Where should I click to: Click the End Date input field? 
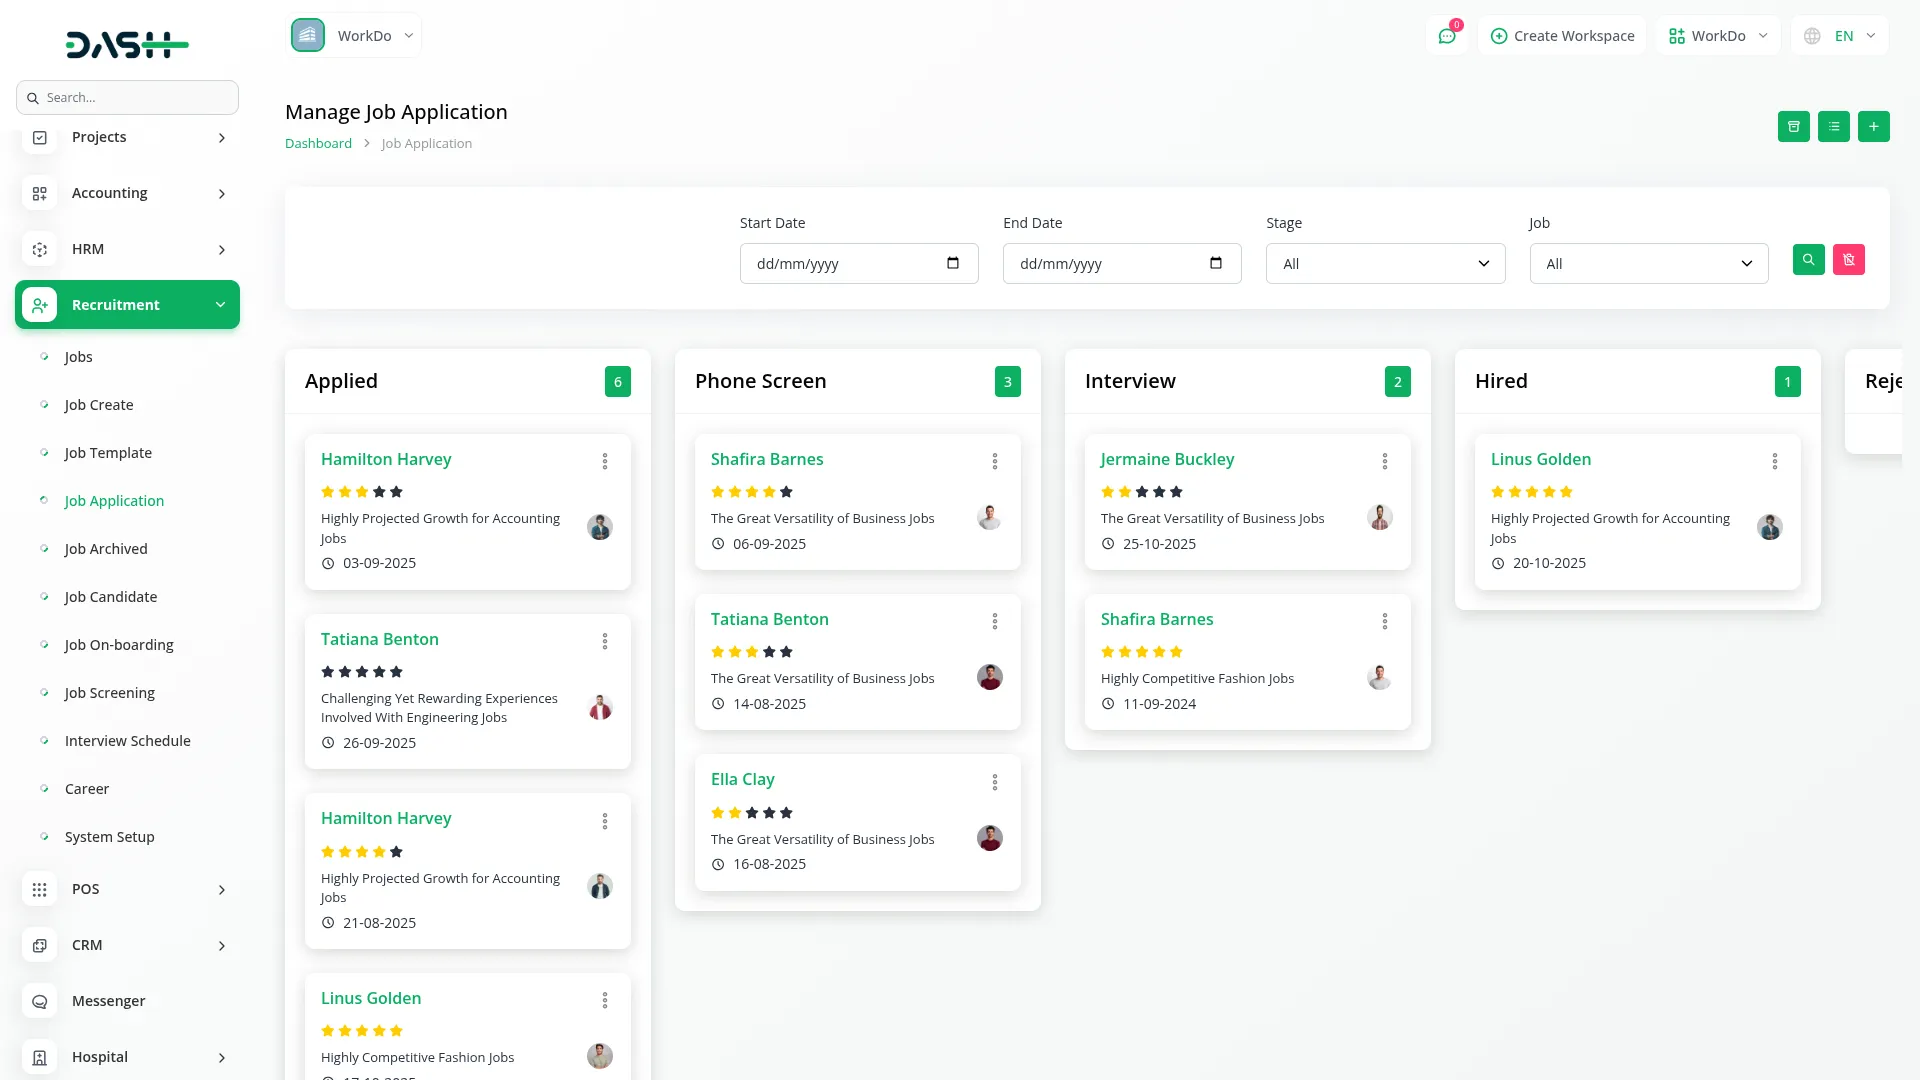1100,264
